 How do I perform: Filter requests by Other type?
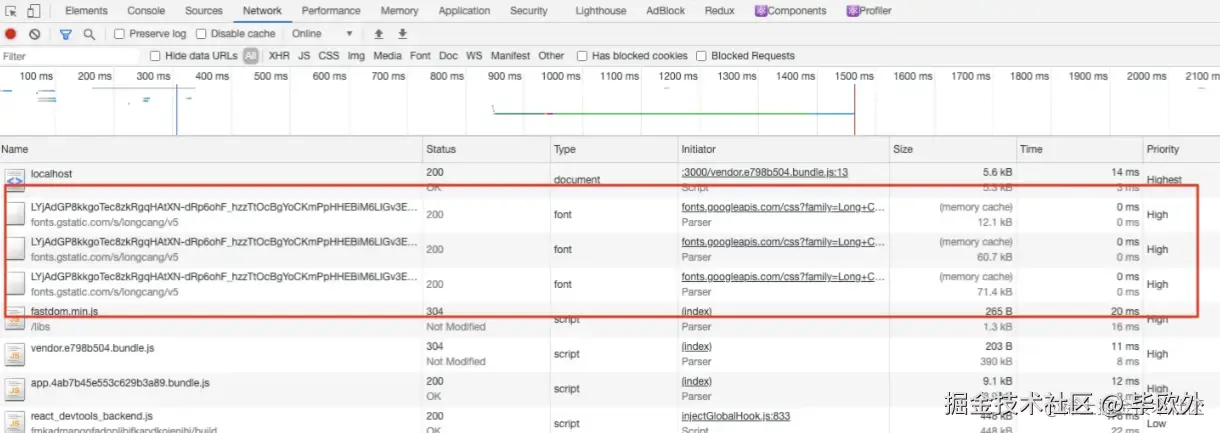point(551,56)
